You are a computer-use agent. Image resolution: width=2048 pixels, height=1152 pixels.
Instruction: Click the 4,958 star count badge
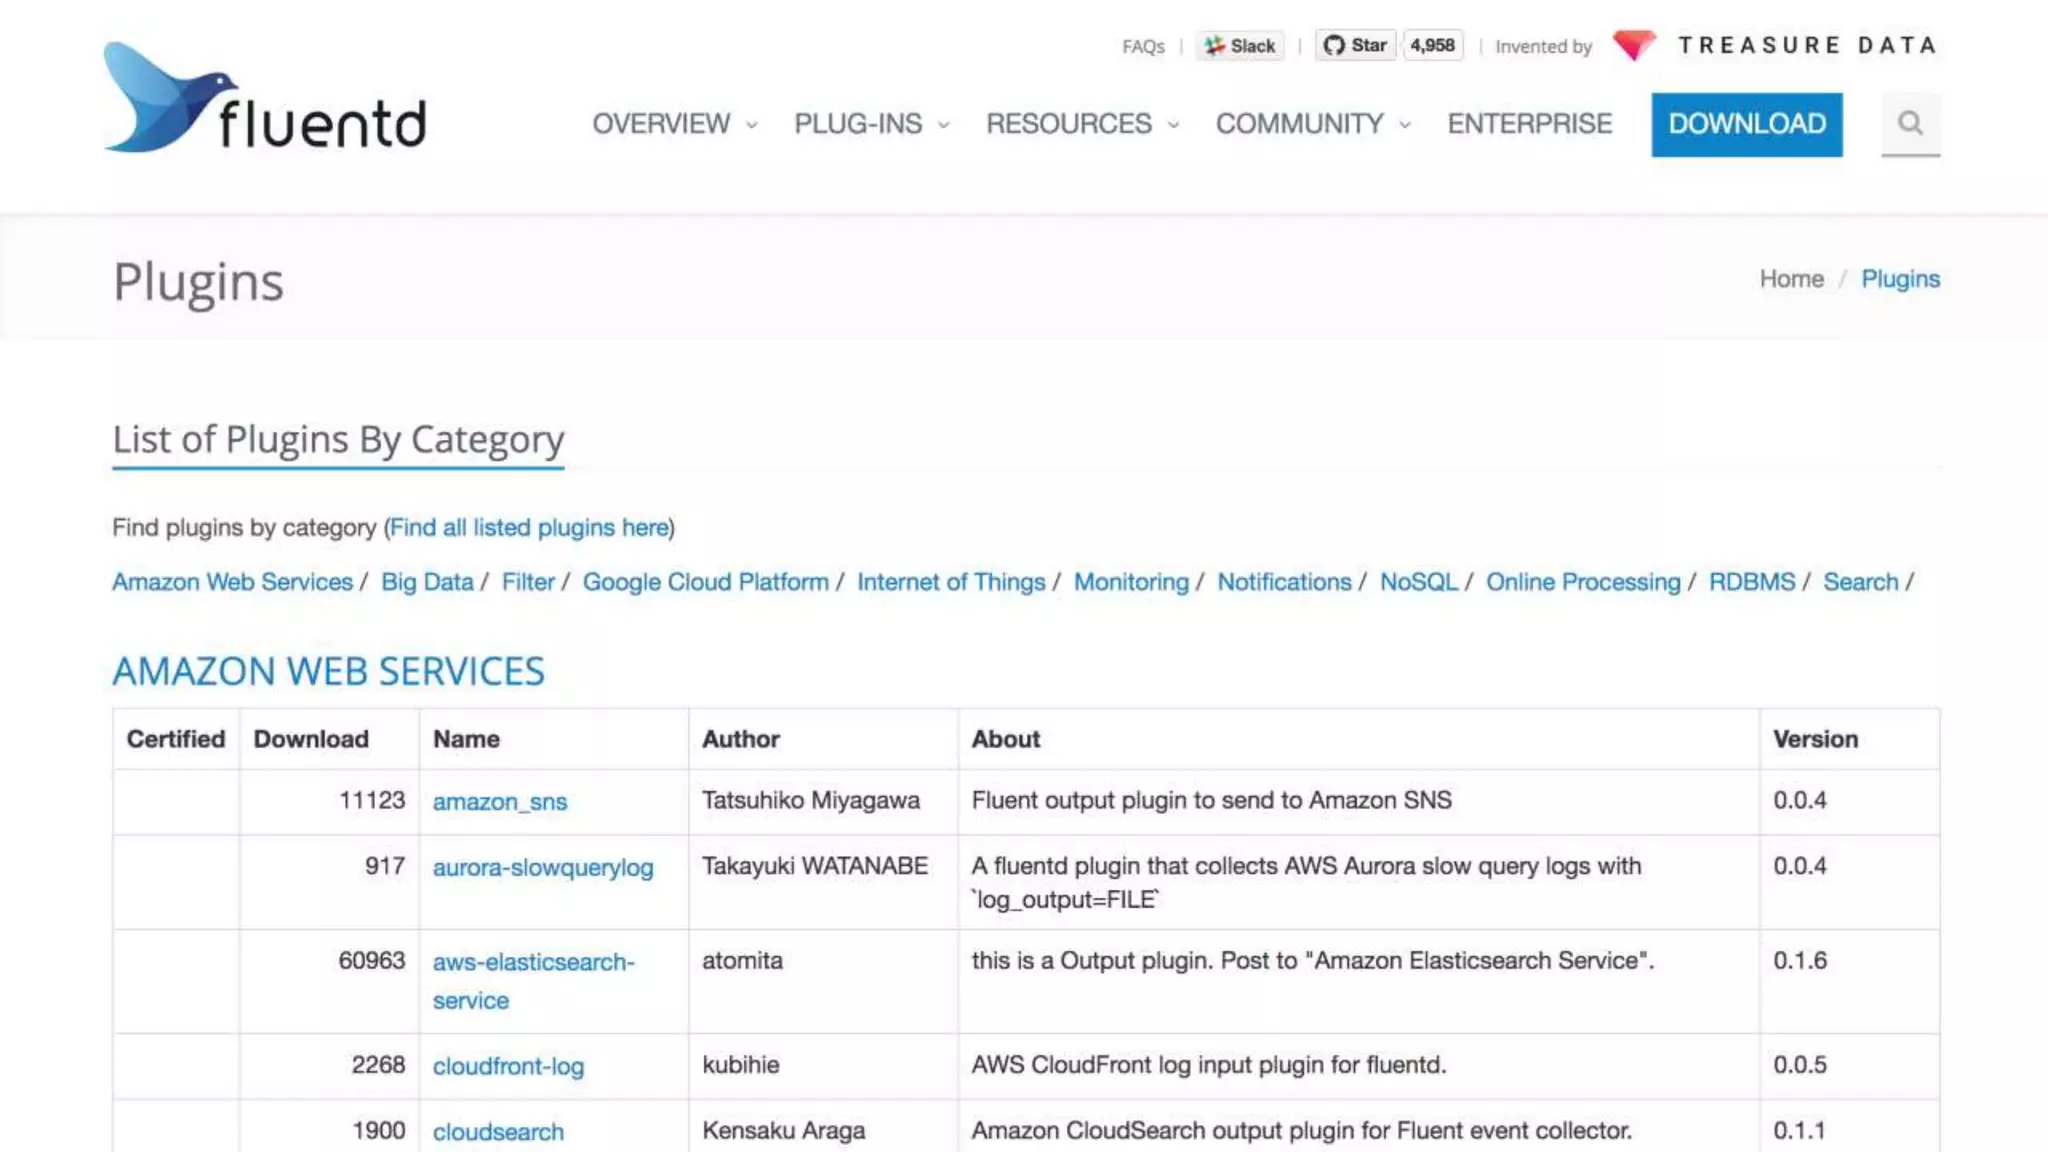click(x=1432, y=46)
